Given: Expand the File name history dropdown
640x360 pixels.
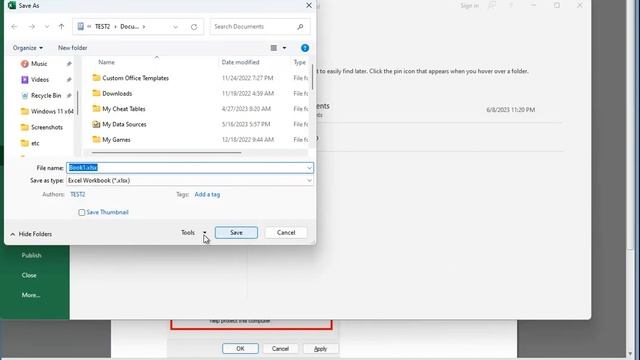Looking at the screenshot, I should 309,168.
